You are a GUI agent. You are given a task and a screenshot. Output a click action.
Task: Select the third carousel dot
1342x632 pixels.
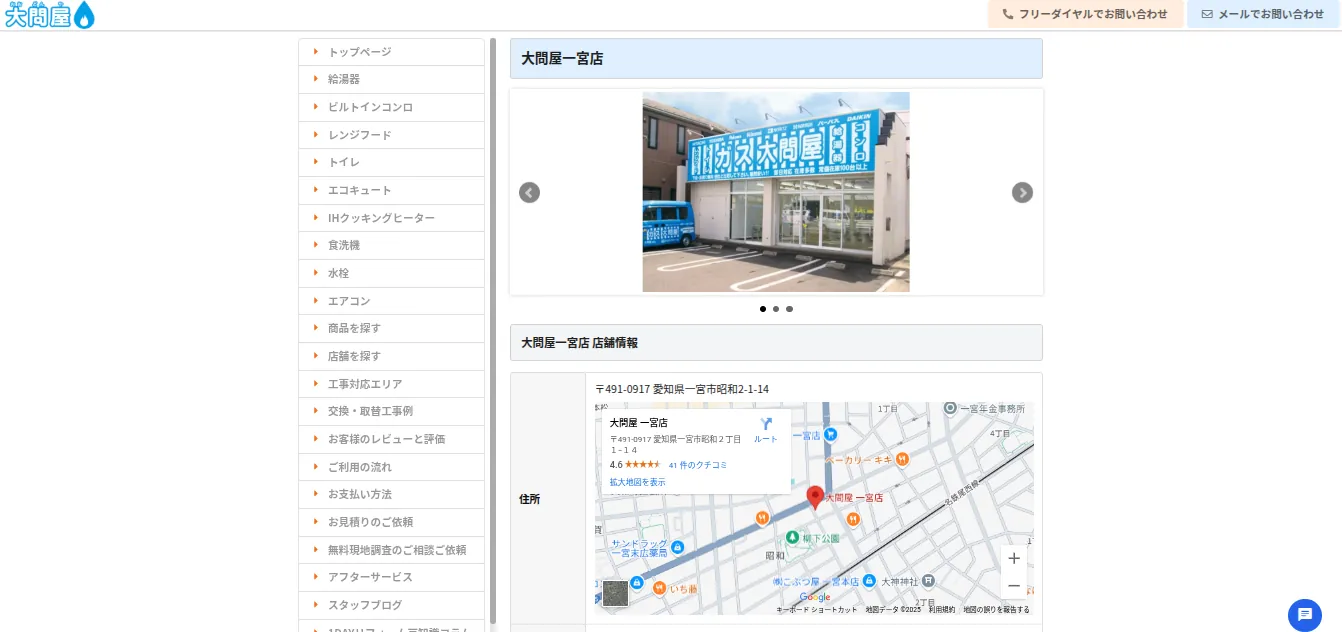click(789, 309)
